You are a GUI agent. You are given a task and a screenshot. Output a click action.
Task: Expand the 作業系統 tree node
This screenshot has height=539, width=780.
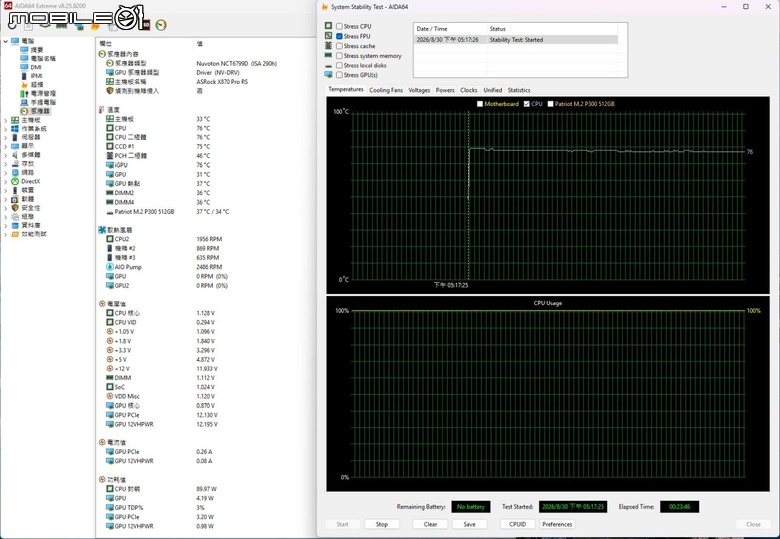click(x=5, y=129)
